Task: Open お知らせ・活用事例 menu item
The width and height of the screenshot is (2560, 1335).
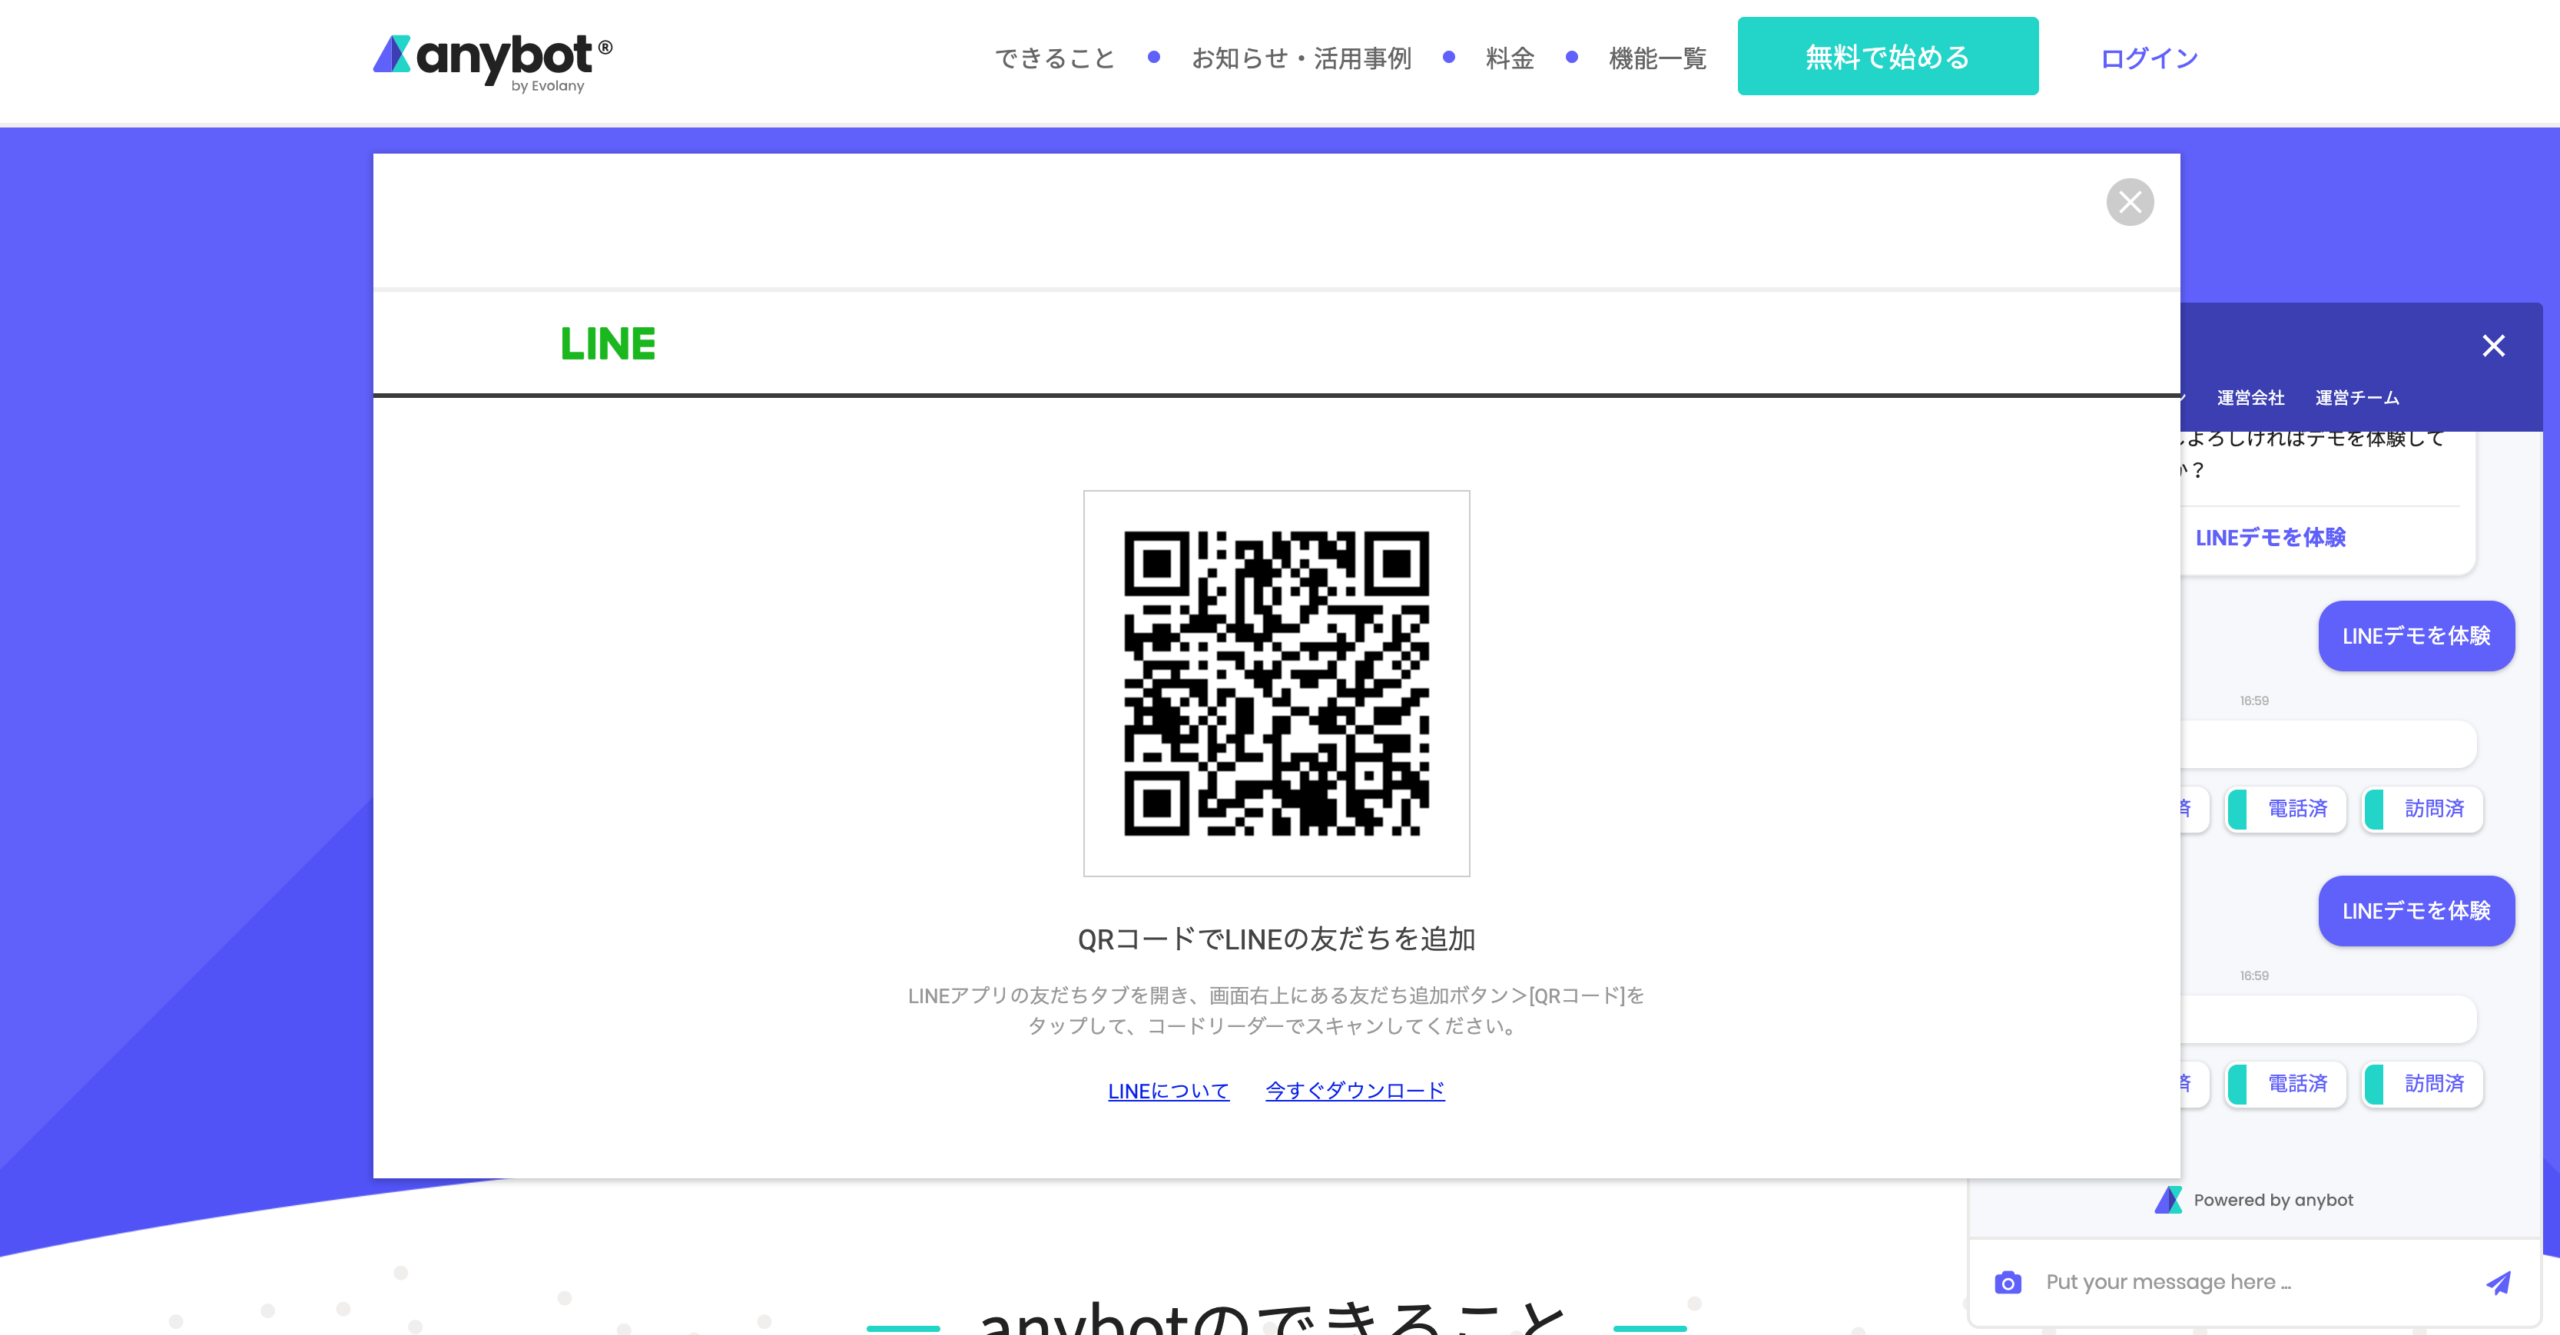Action: [x=1301, y=58]
